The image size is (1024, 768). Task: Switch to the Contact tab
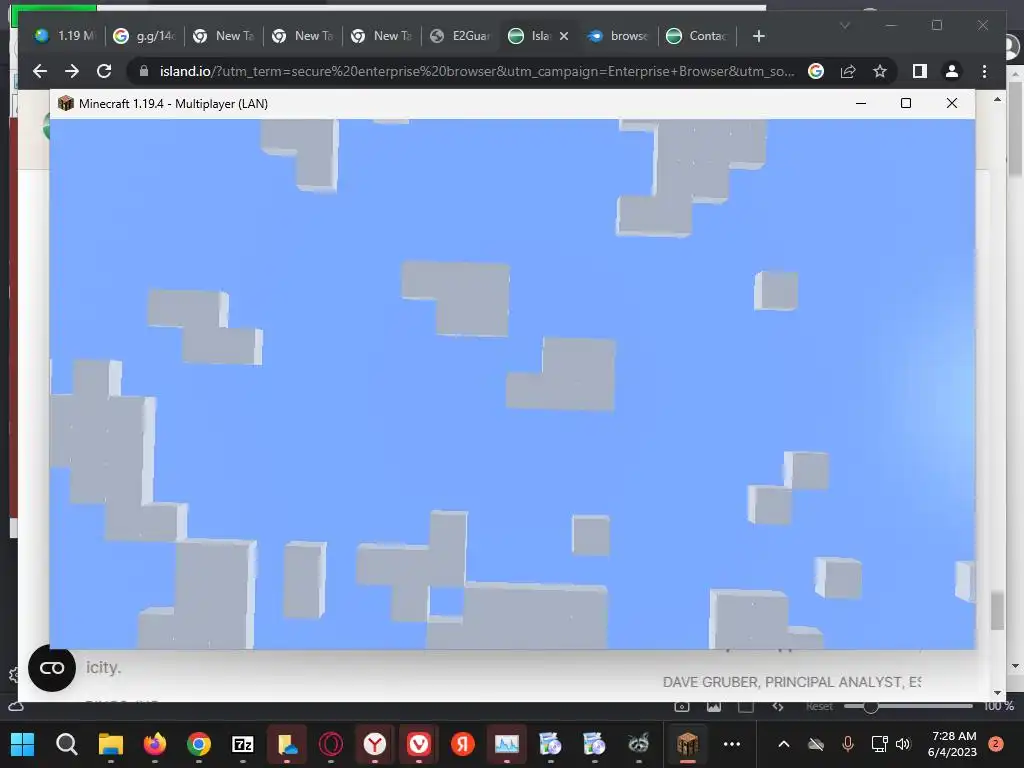pyautogui.click(x=696, y=36)
